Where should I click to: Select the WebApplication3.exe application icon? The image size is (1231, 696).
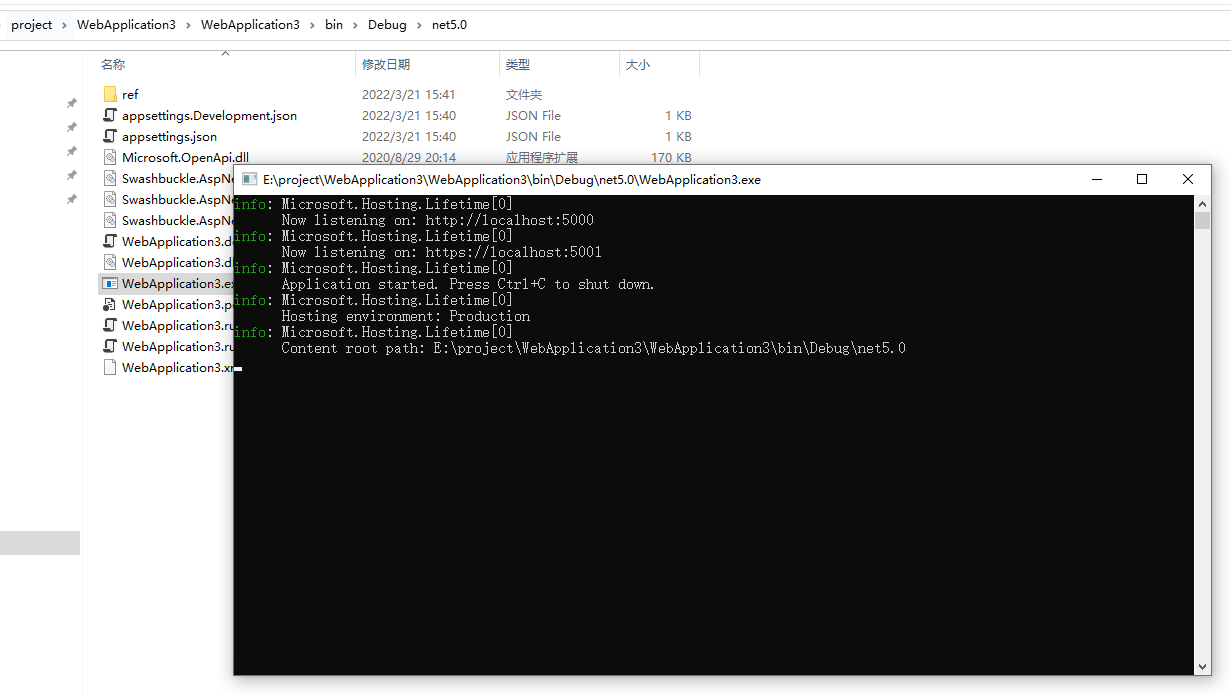(110, 283)
